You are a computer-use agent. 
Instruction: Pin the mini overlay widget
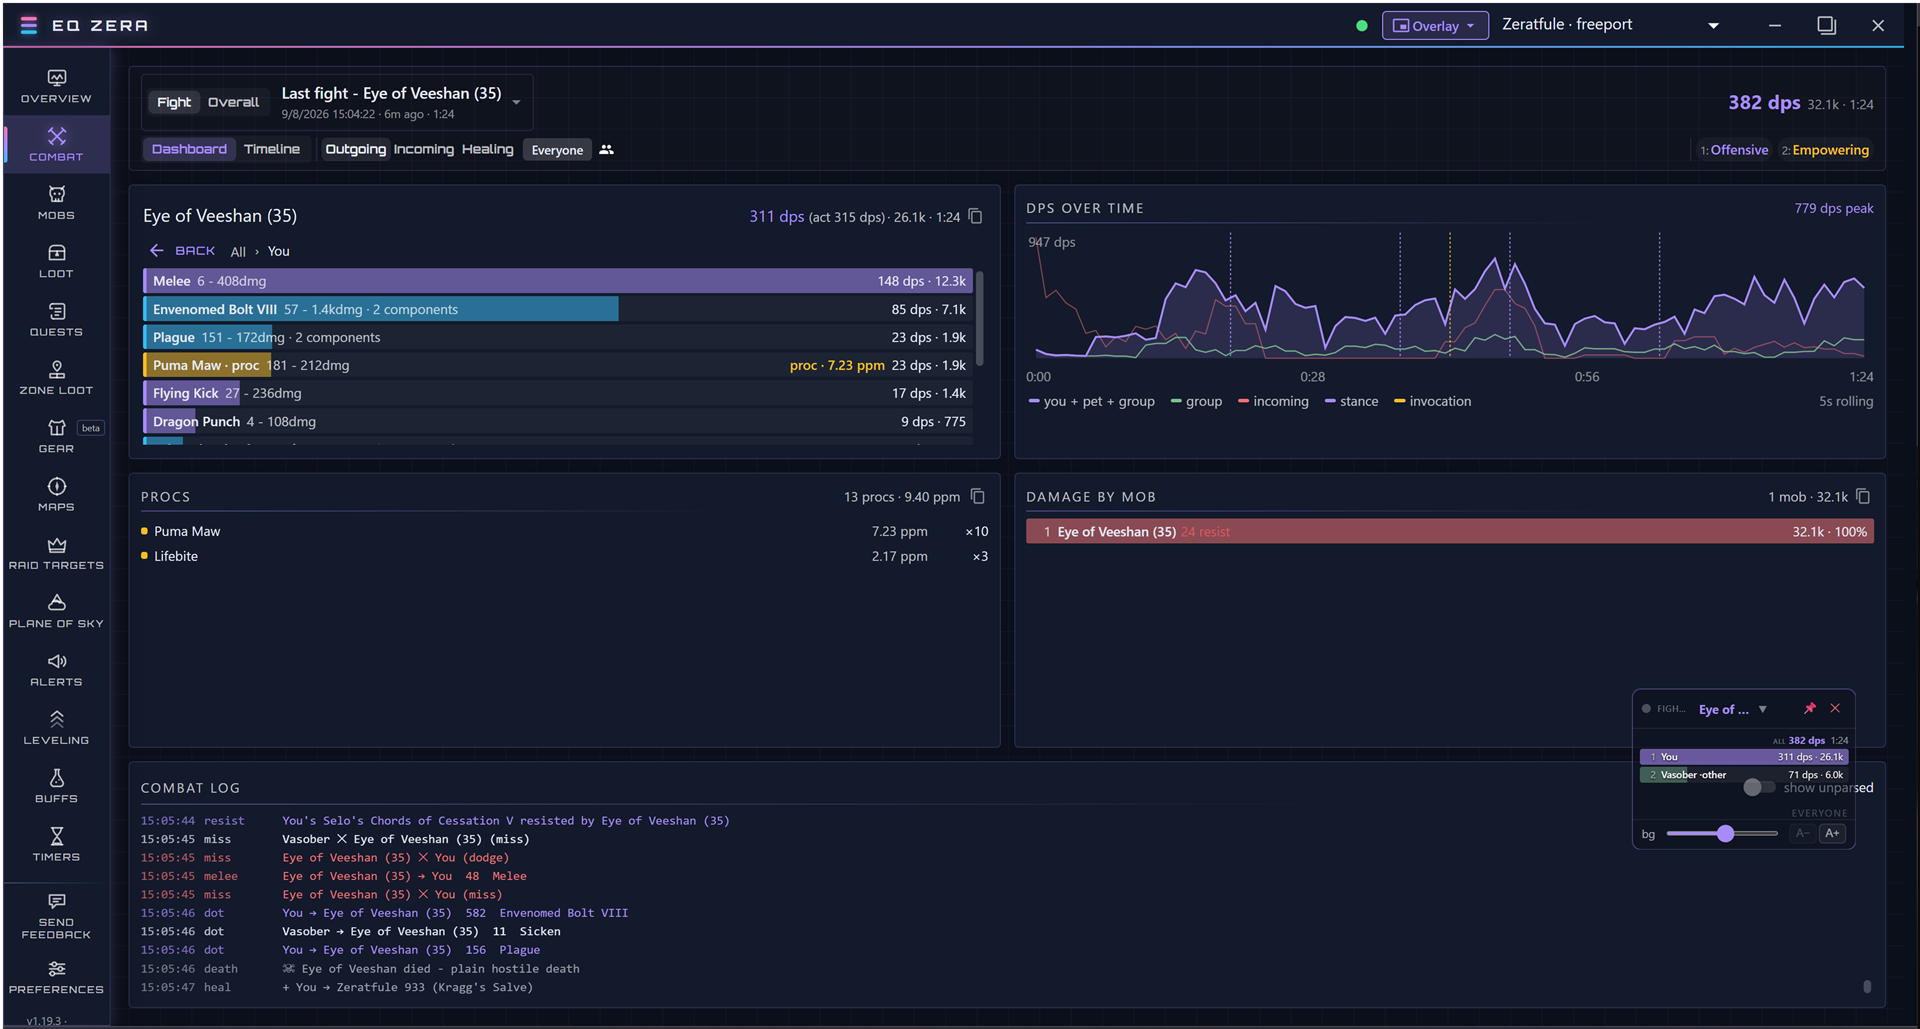tap(1809, 708)
